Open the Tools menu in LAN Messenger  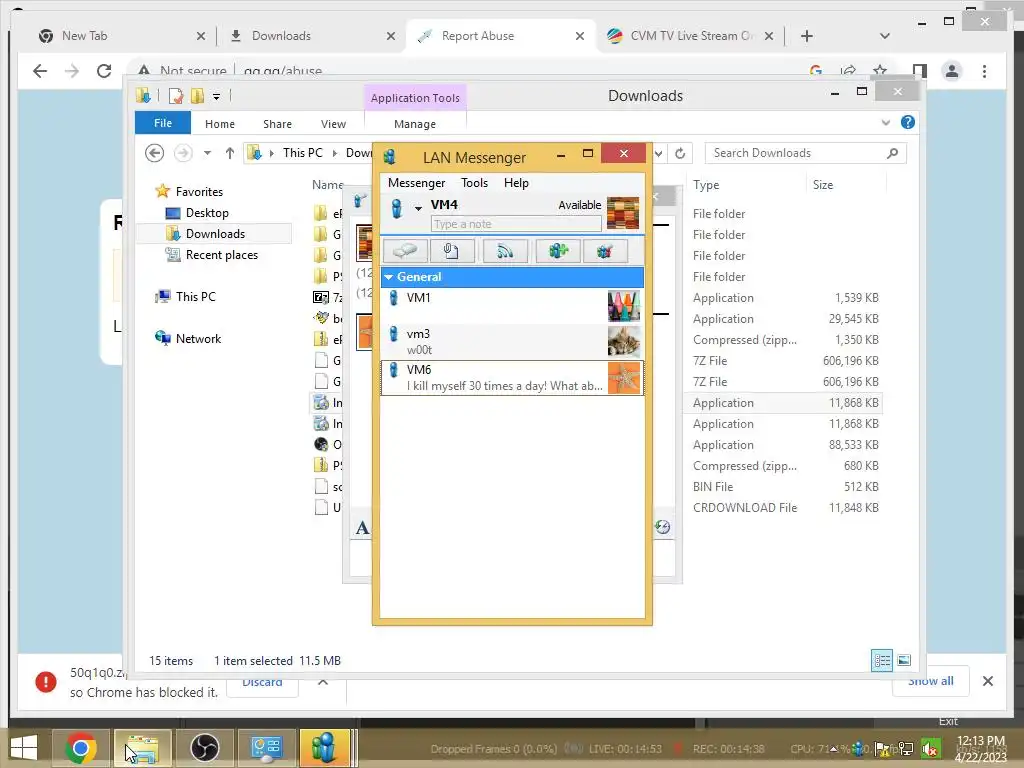(474, 183)
